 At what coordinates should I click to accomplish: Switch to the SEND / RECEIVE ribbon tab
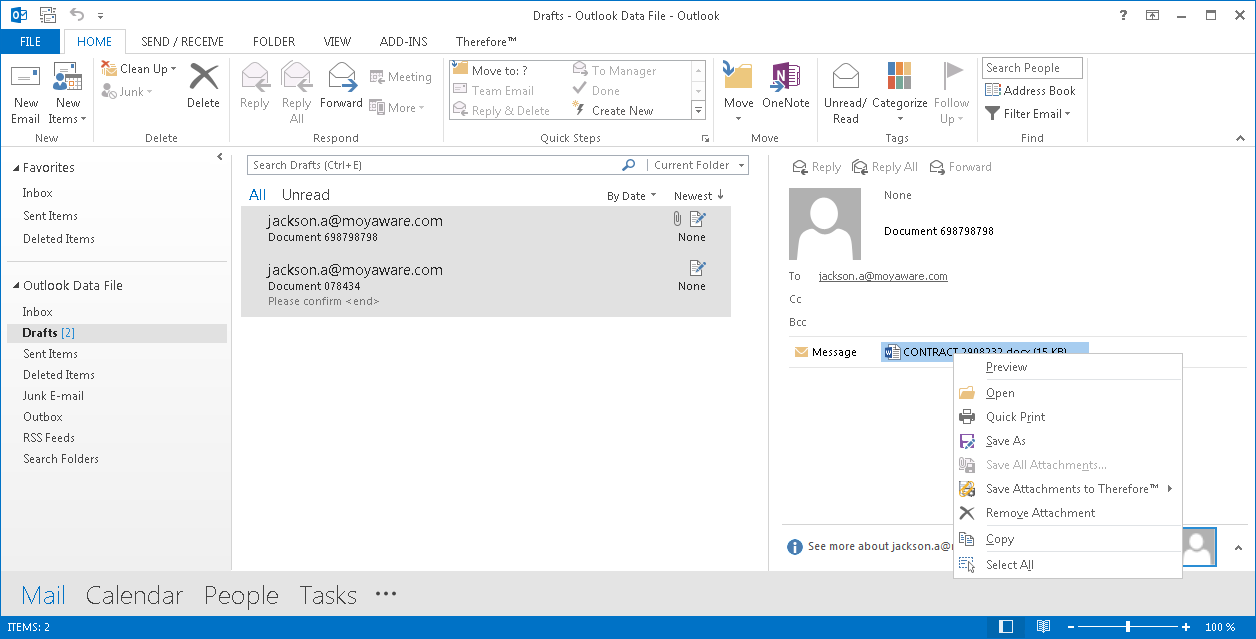[x=182, y=41]
